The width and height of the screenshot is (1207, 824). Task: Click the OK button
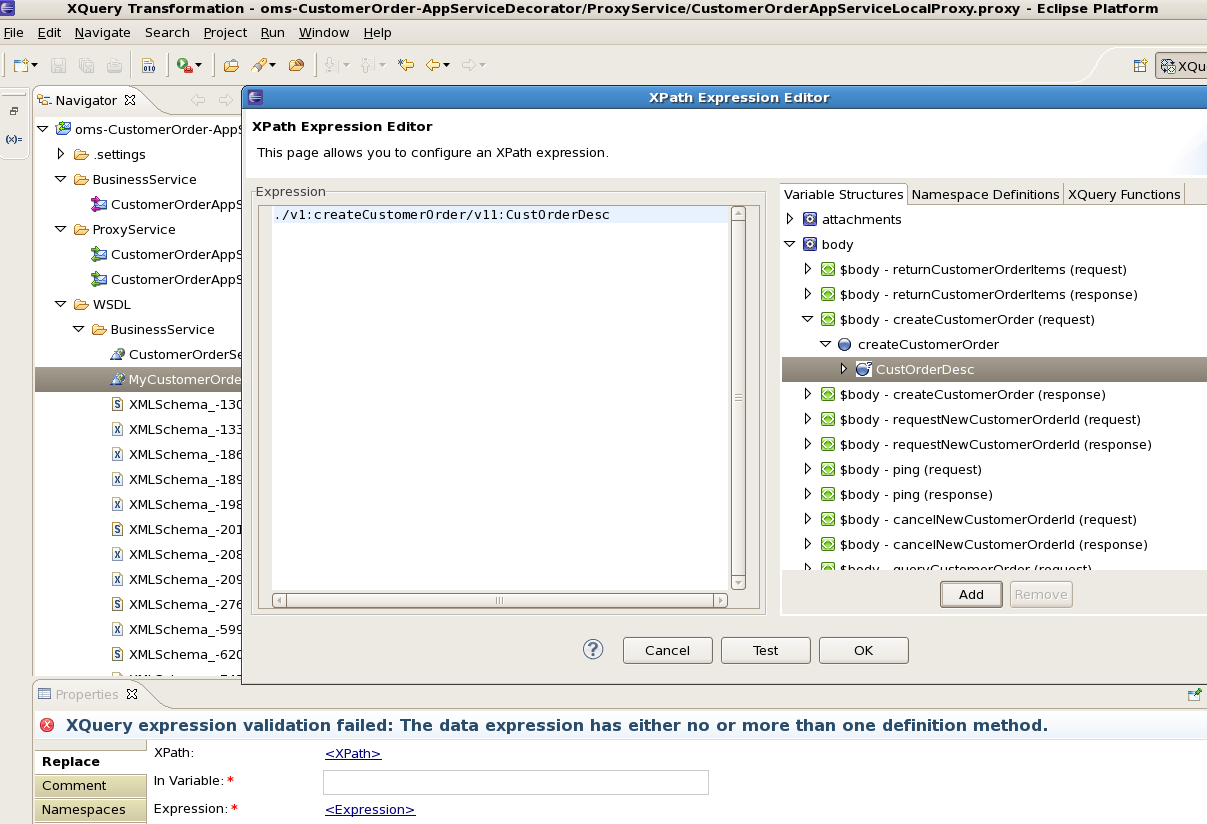pyautogui.click(x=863, y=650)
